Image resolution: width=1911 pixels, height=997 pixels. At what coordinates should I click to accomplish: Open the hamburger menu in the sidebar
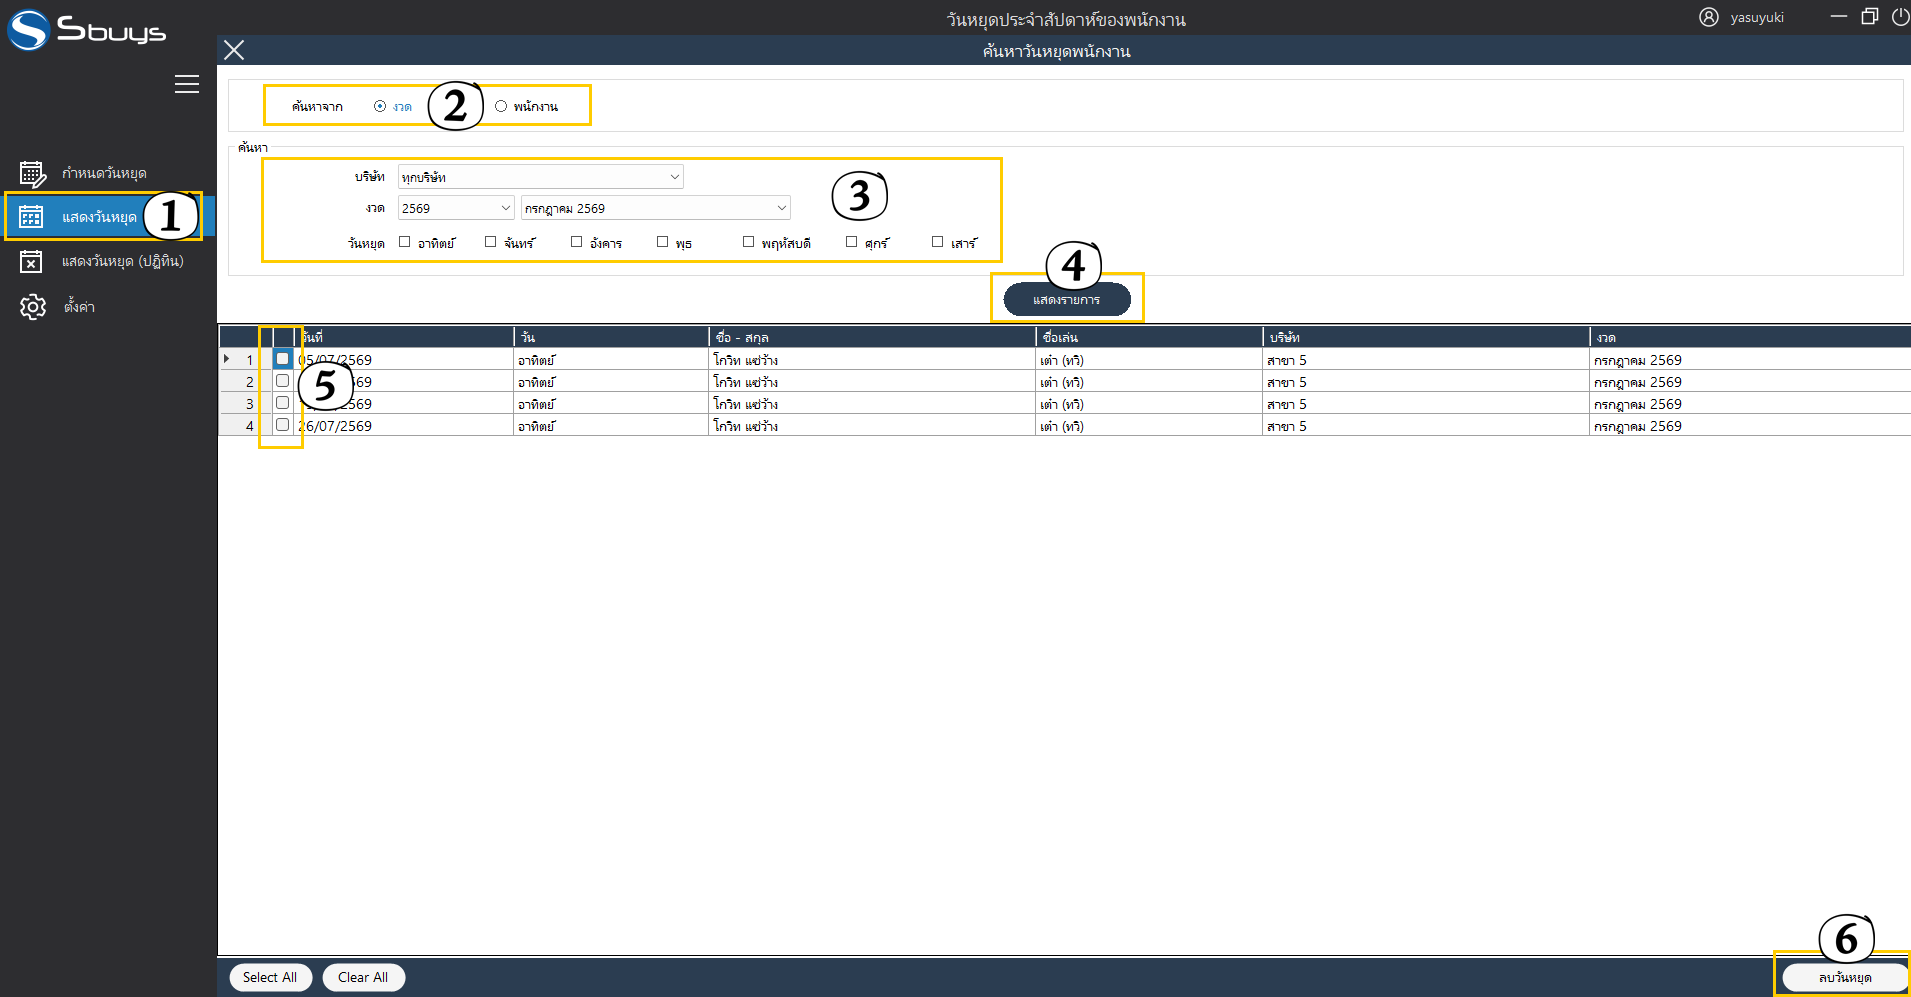point(187,84)
